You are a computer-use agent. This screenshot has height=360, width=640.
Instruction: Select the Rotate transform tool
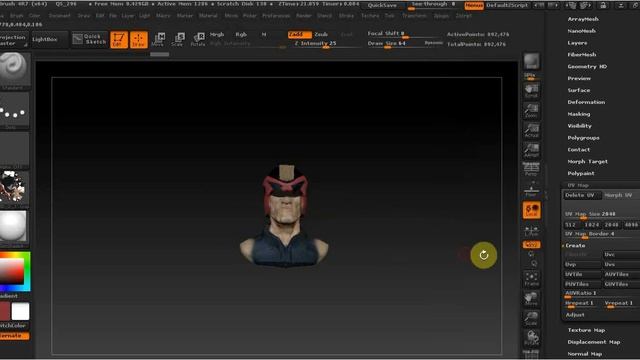click(x=198, y=39)
